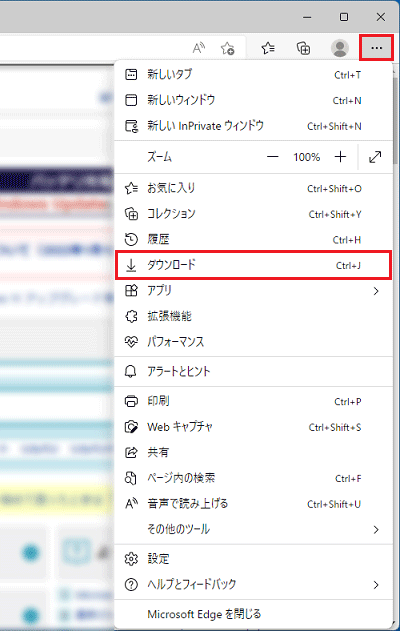Open コレクション from the menu
This screenshot has width=400, height=631.
tap(254, 214)
